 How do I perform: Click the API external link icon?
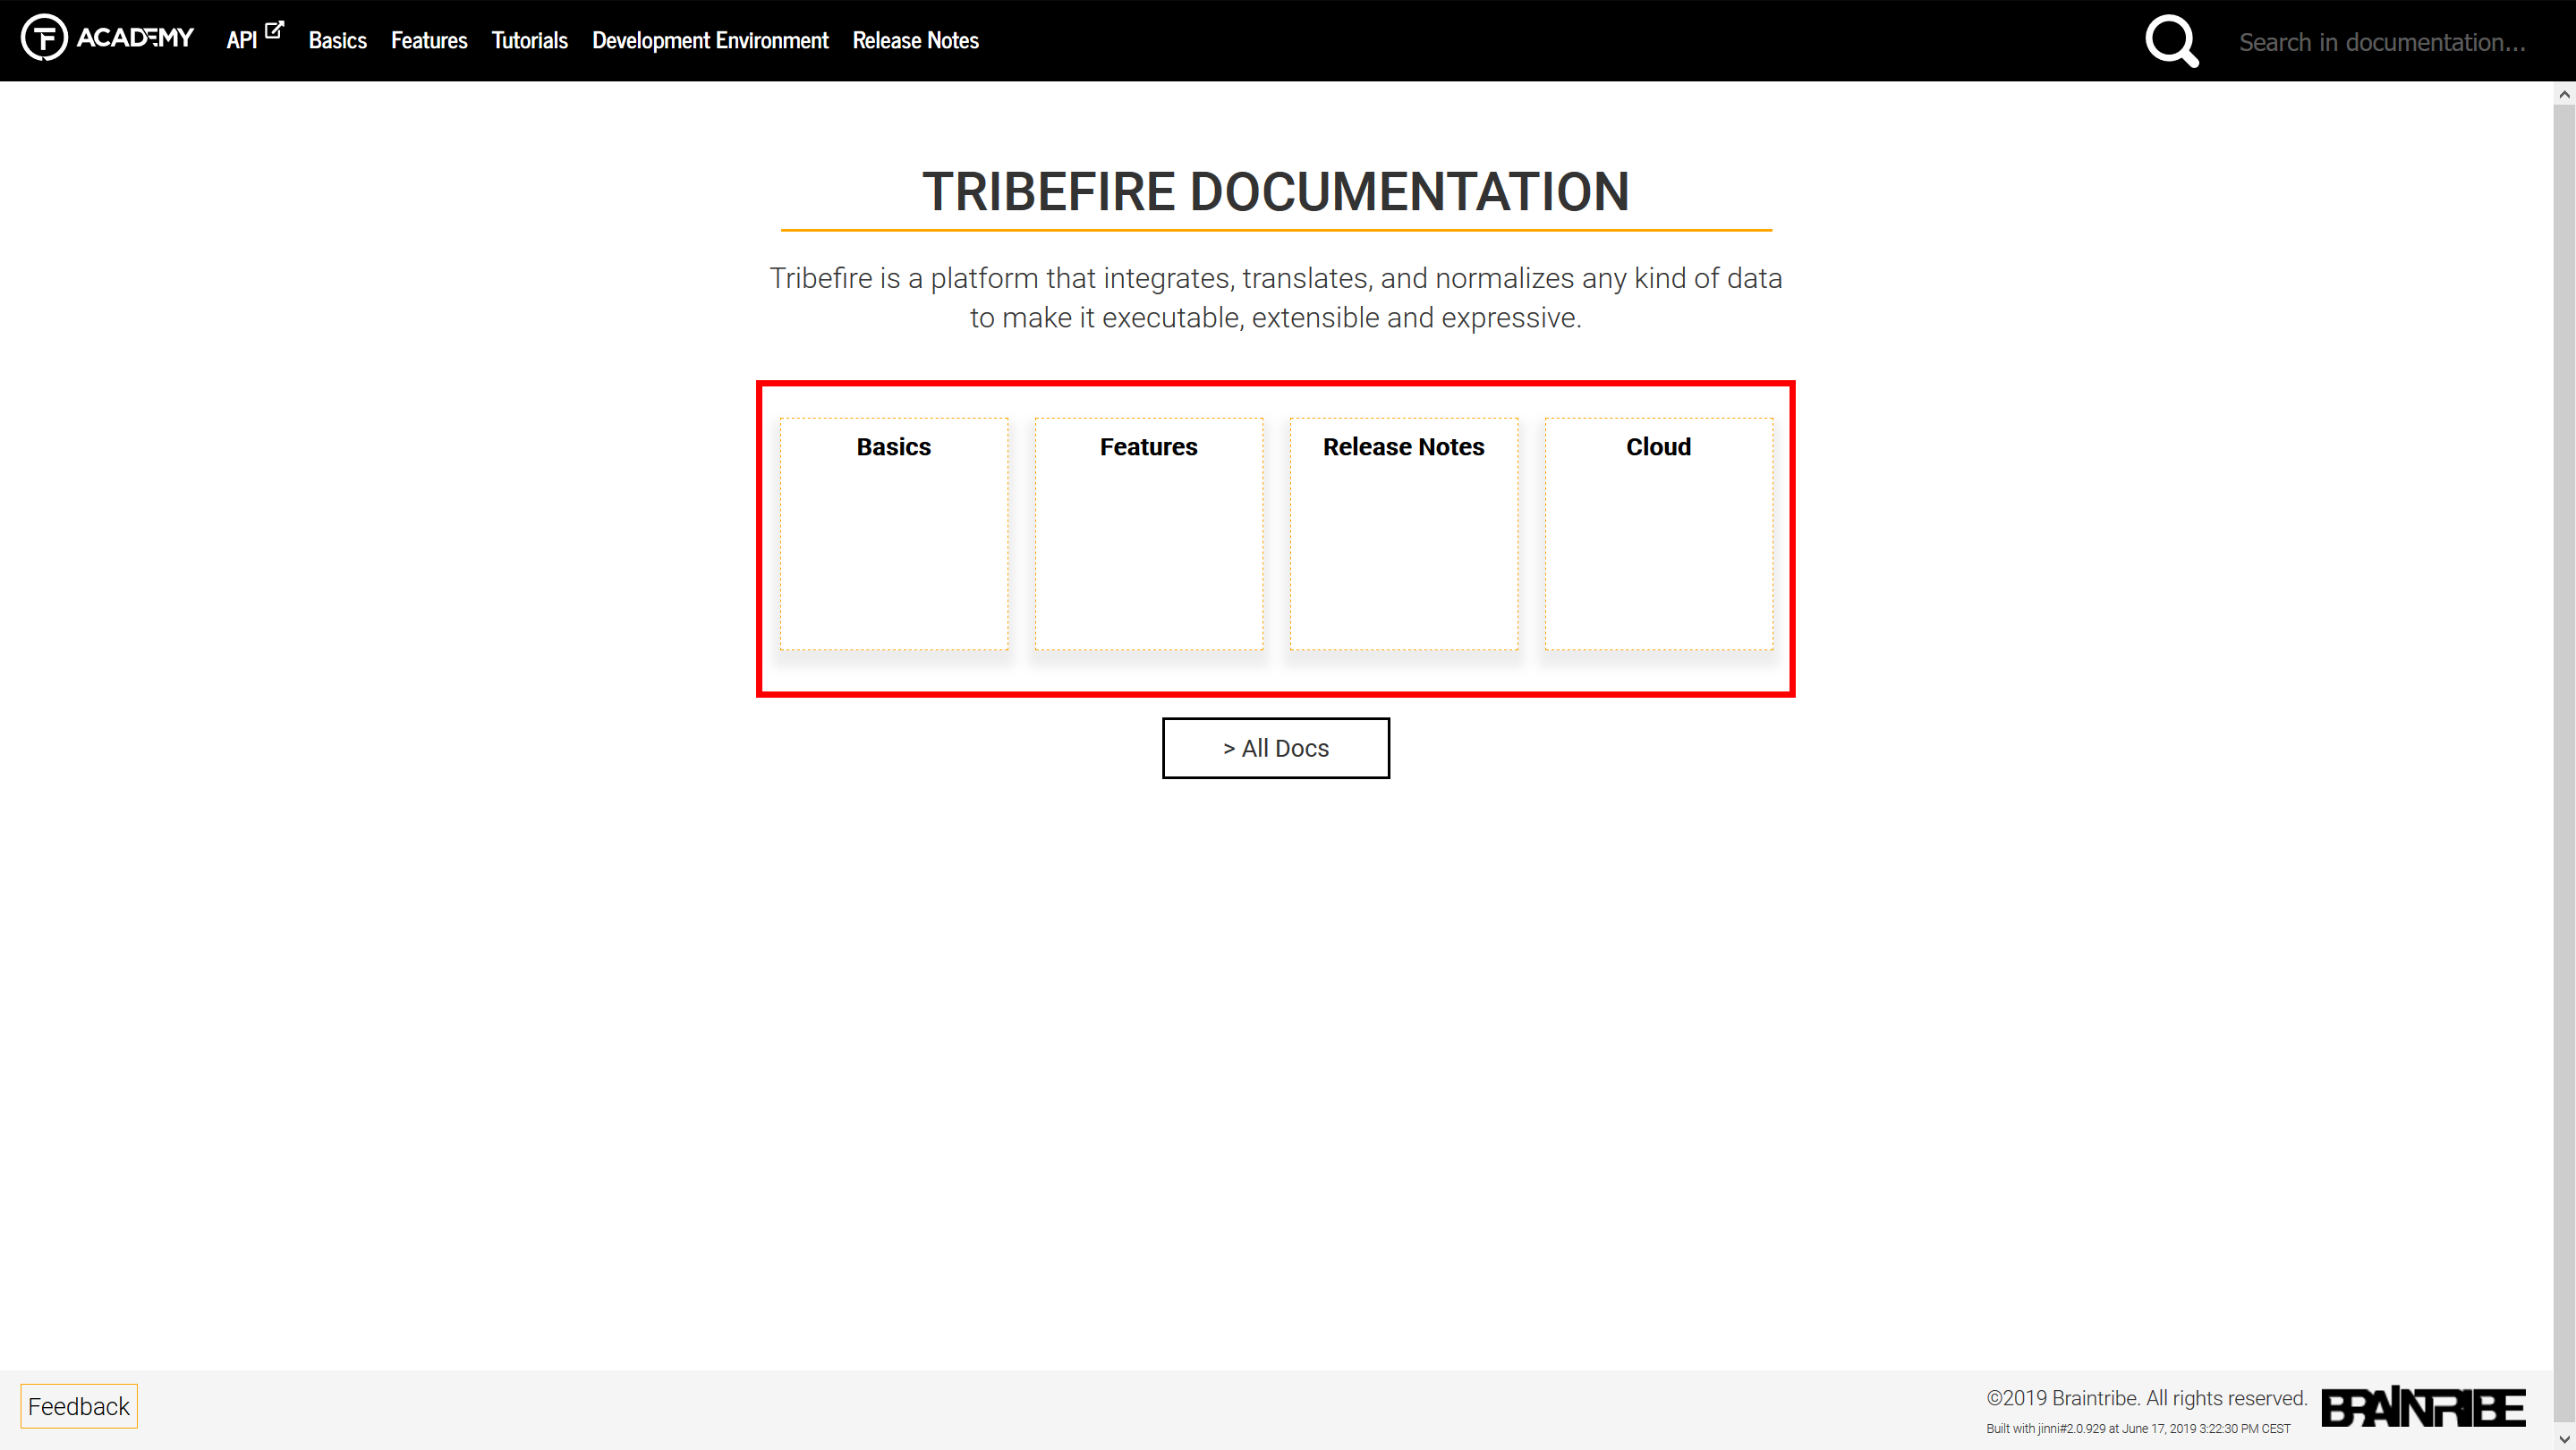click(x=274, y=30)
